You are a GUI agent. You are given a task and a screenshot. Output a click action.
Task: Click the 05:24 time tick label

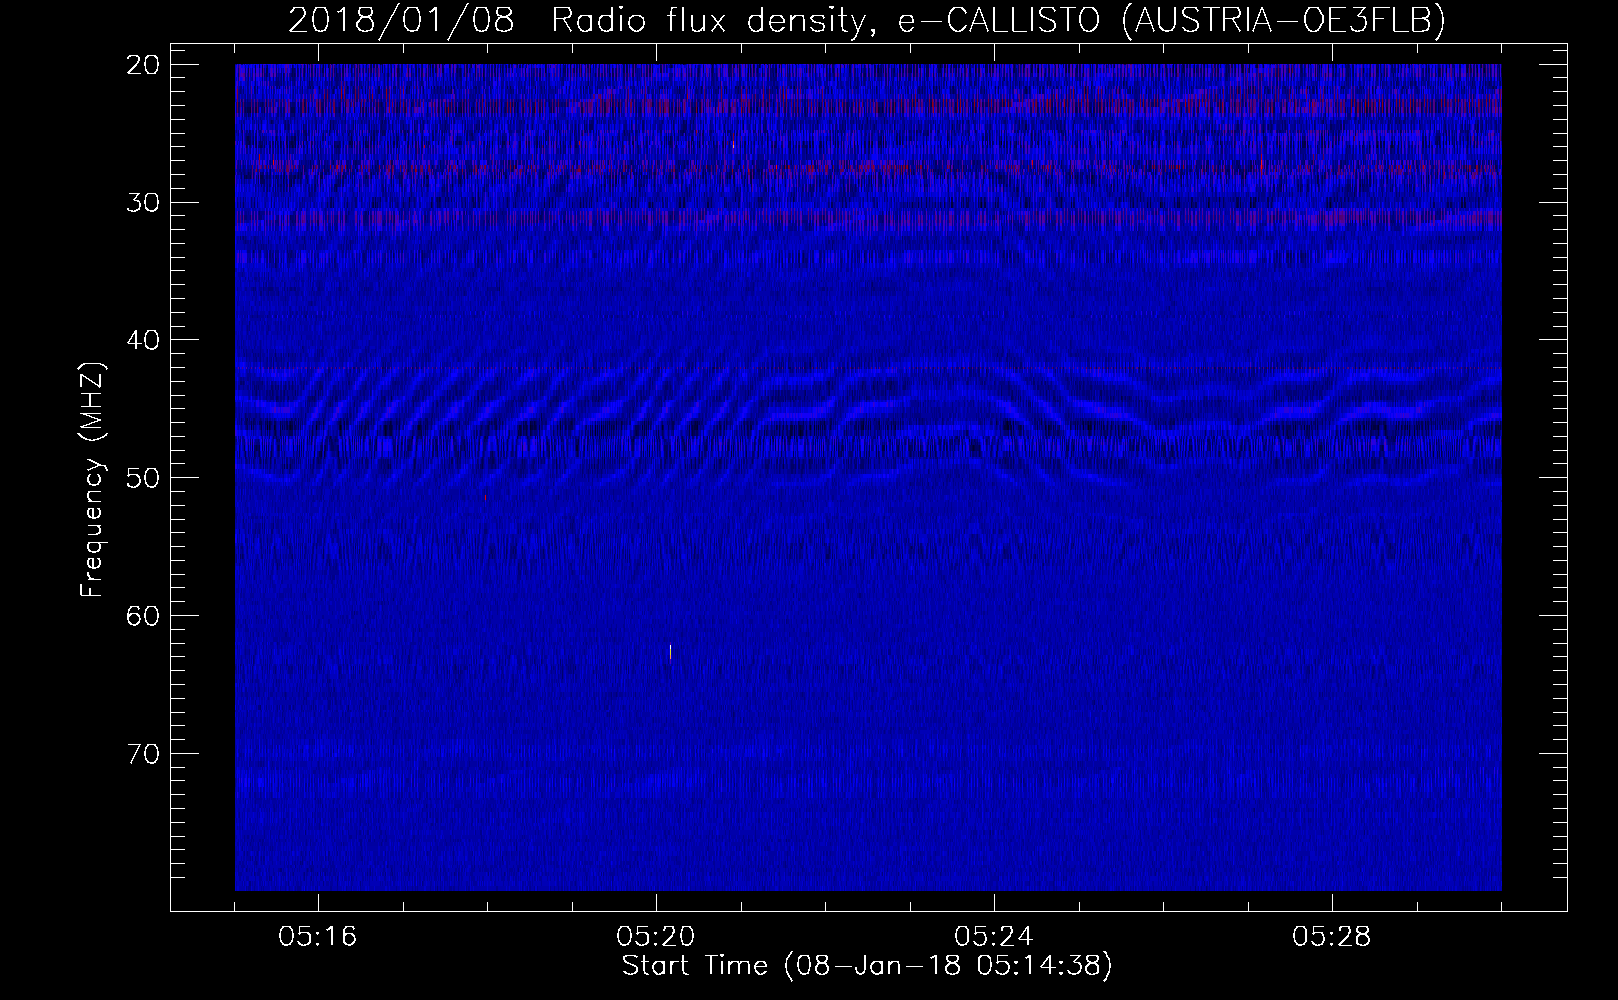point(994,937)
